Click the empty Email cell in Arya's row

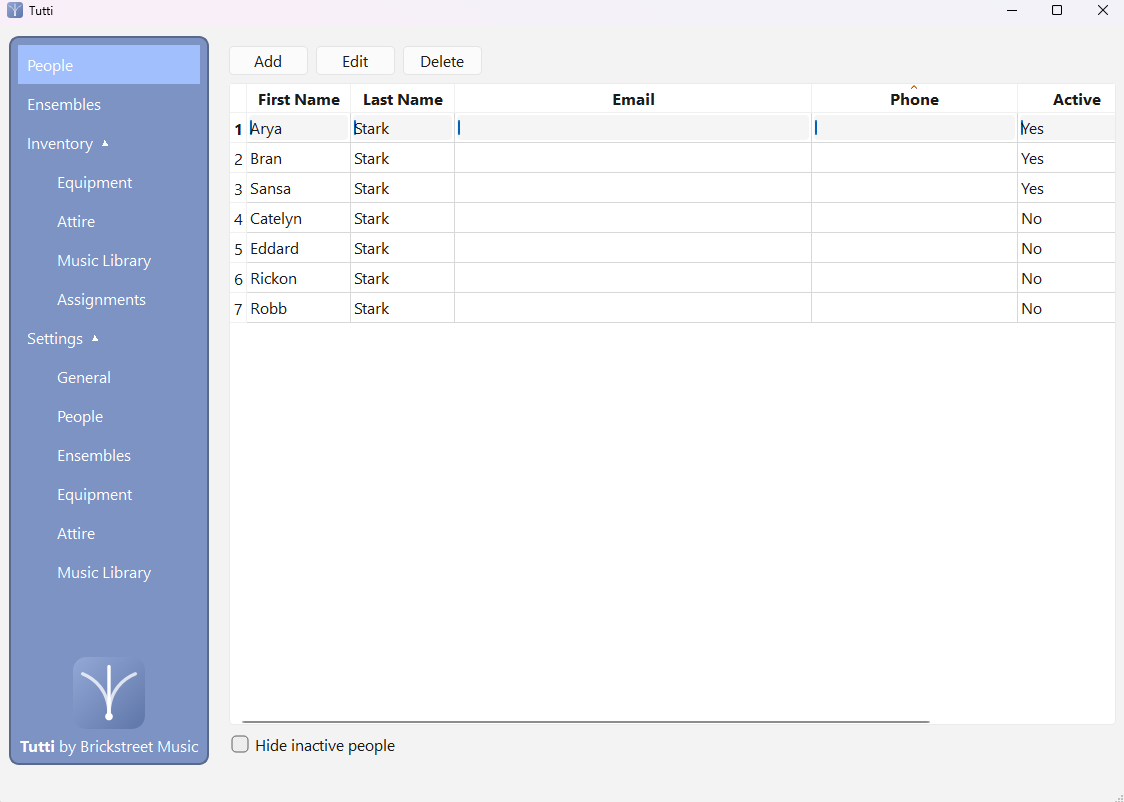[x=633, y=128]
